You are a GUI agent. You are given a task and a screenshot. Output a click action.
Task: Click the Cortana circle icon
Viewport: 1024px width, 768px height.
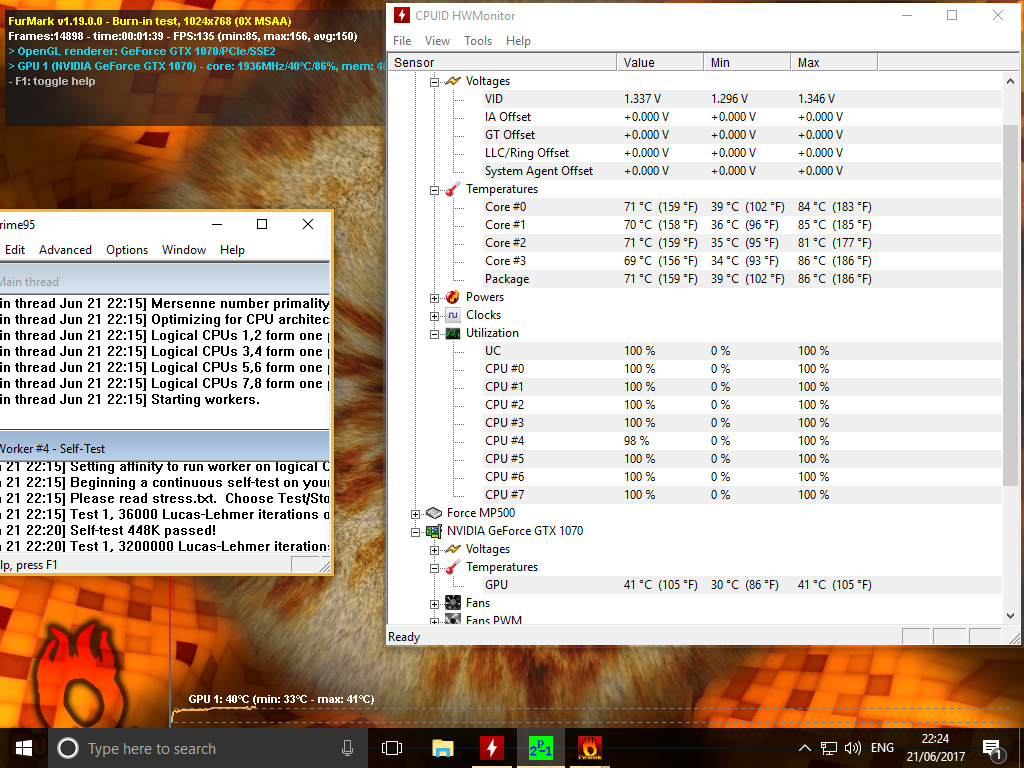tap(68, 748)
